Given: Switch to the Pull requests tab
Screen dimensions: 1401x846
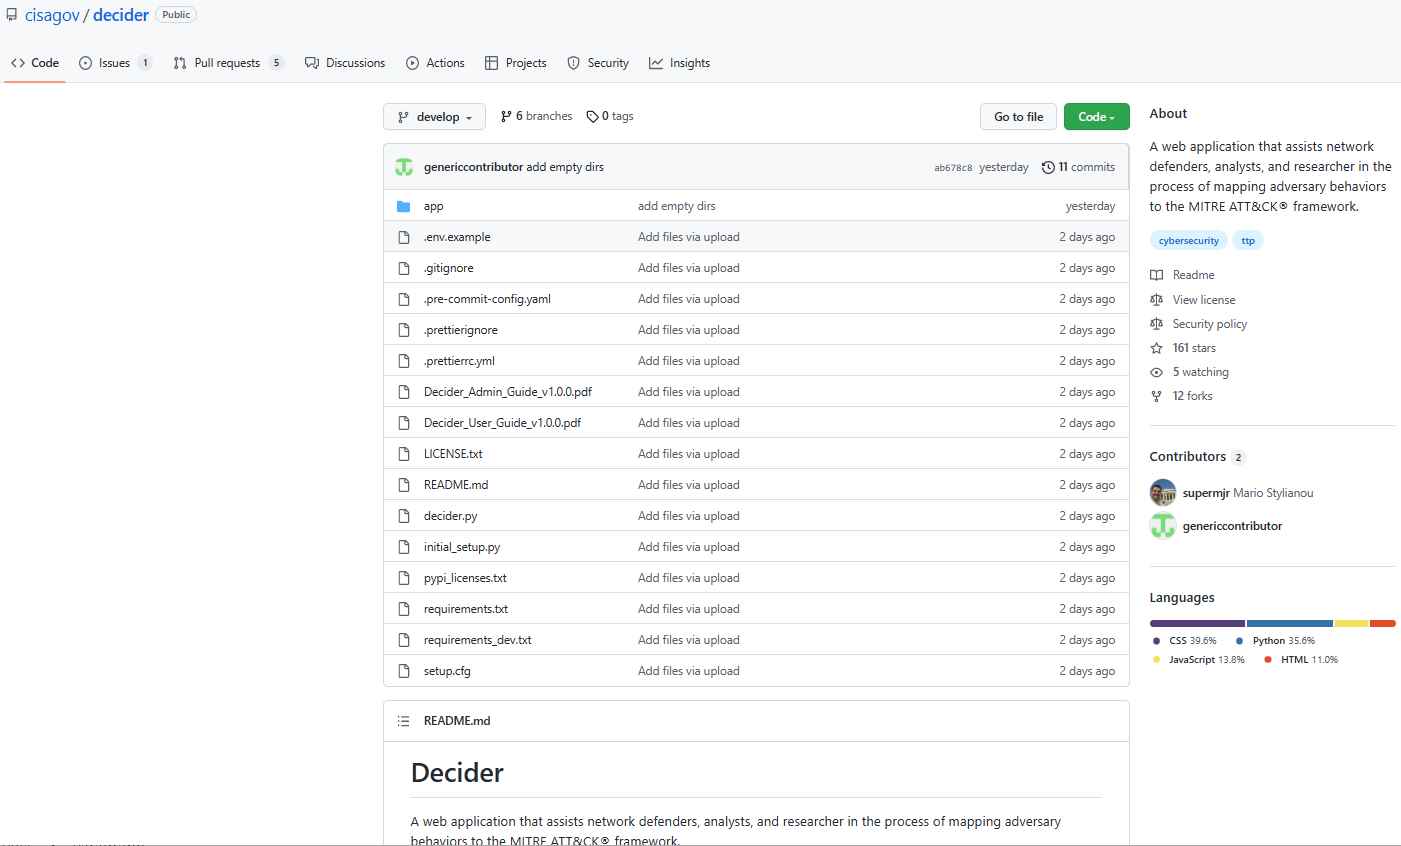Looking at the screenshot, I should click(x=227, y=62).
